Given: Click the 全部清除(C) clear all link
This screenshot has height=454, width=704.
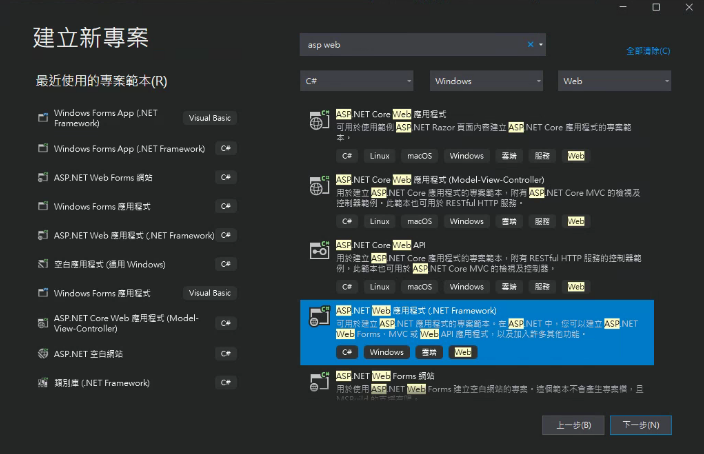Looking at the screenshot, I should [x=648, y=51].
